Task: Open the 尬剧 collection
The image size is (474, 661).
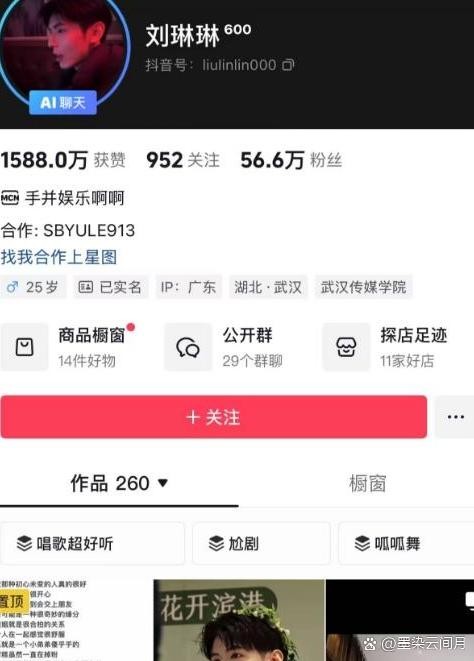Action: pyautogui.click(x=261, y=543)
